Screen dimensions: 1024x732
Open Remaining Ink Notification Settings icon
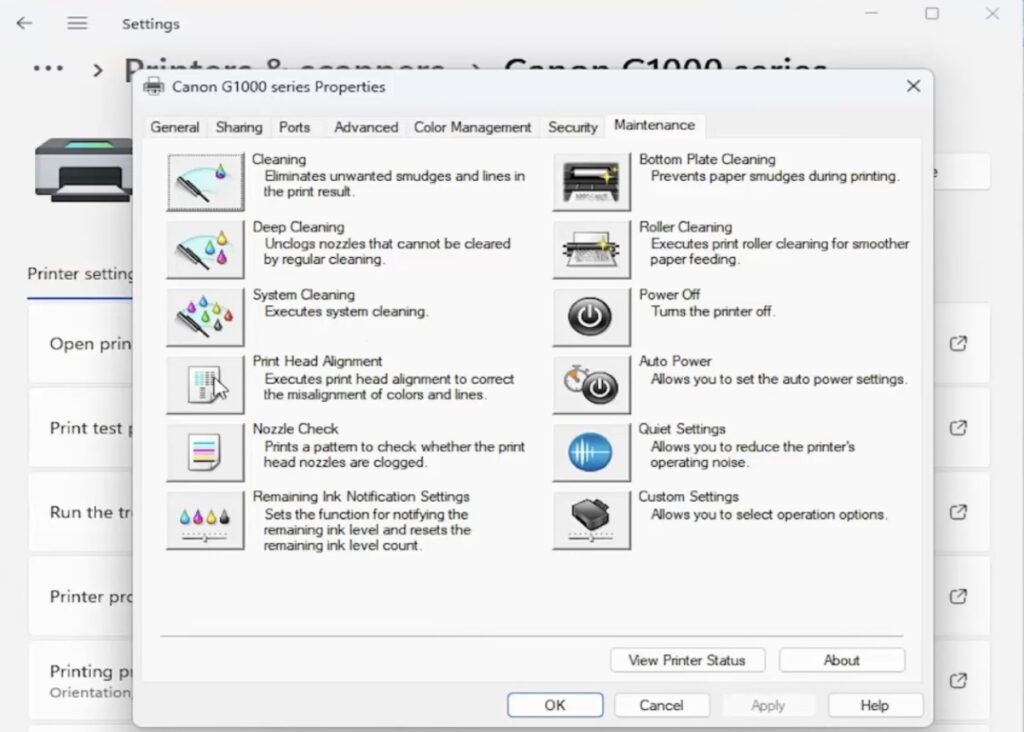click(205, 520)
